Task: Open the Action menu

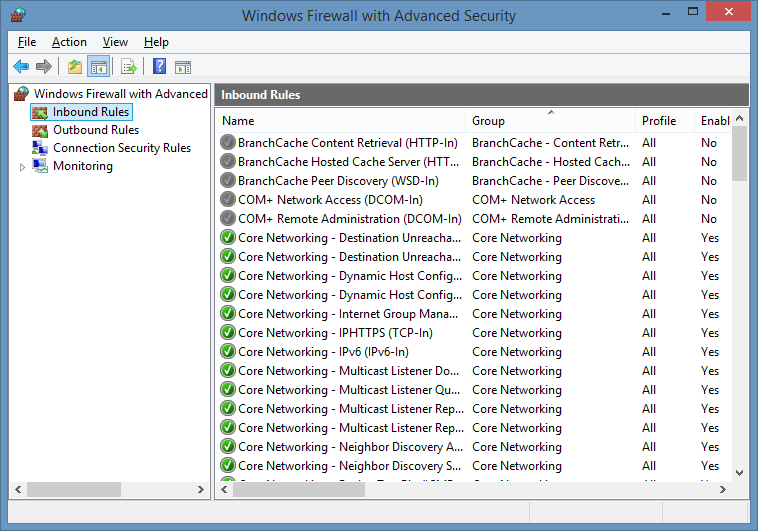Action: (x=69, y=42)
